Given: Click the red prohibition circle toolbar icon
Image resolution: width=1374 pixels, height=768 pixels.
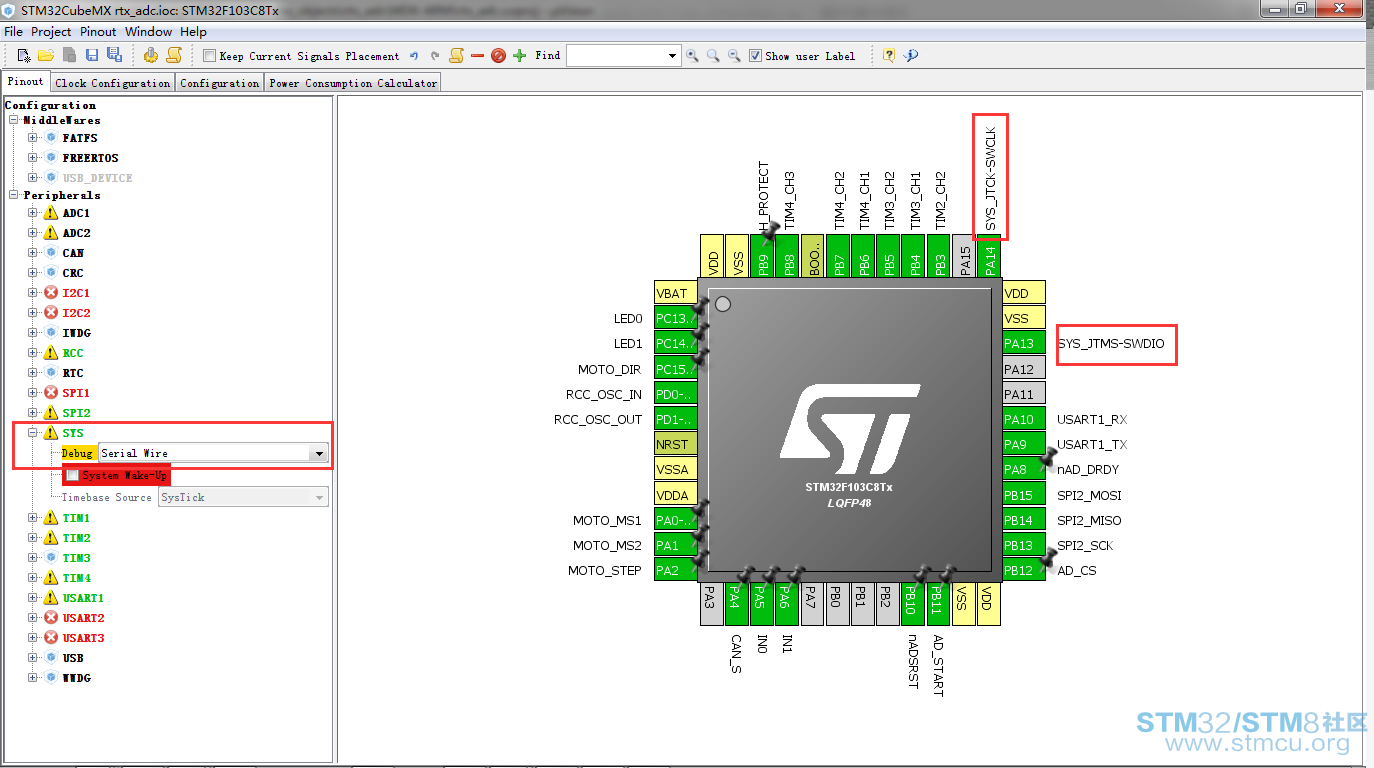Looking at the screenshot, I should [x=498, y=56].
